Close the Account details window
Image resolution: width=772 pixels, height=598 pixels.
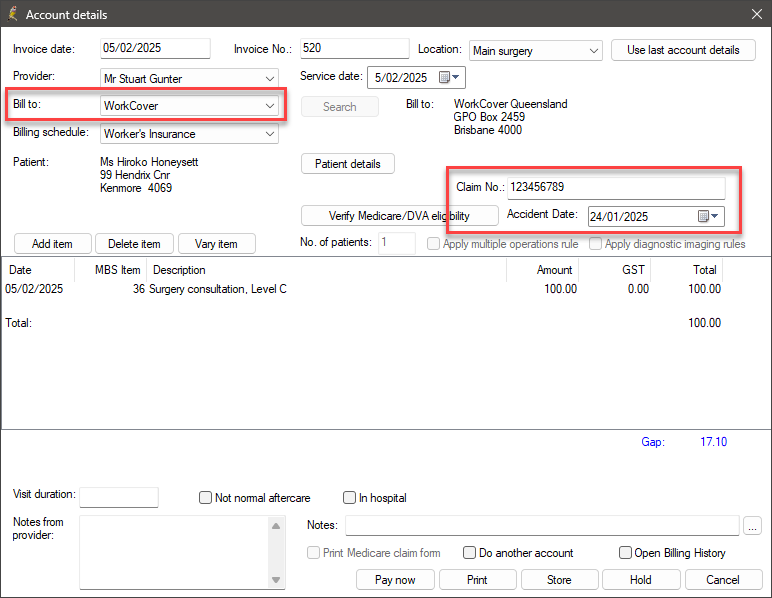757,14
